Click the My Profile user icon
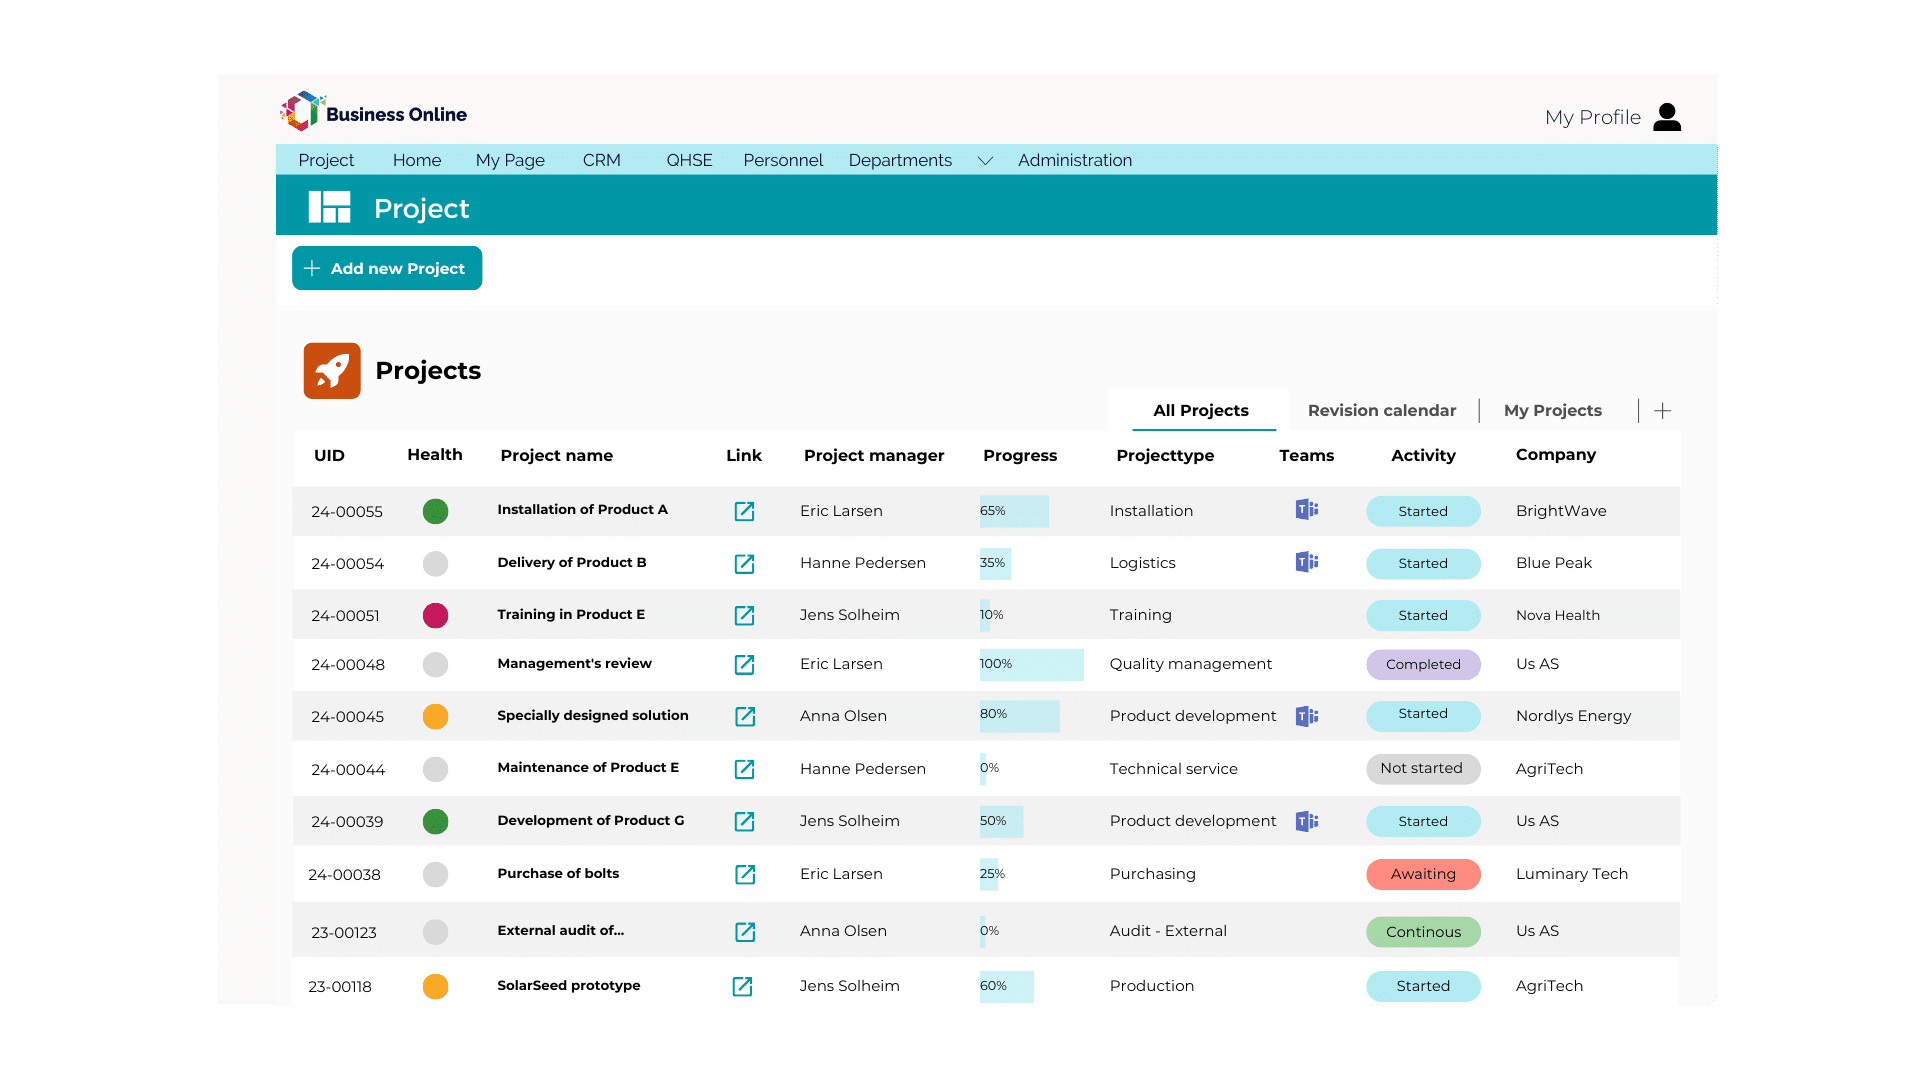 pos(1667,117)
